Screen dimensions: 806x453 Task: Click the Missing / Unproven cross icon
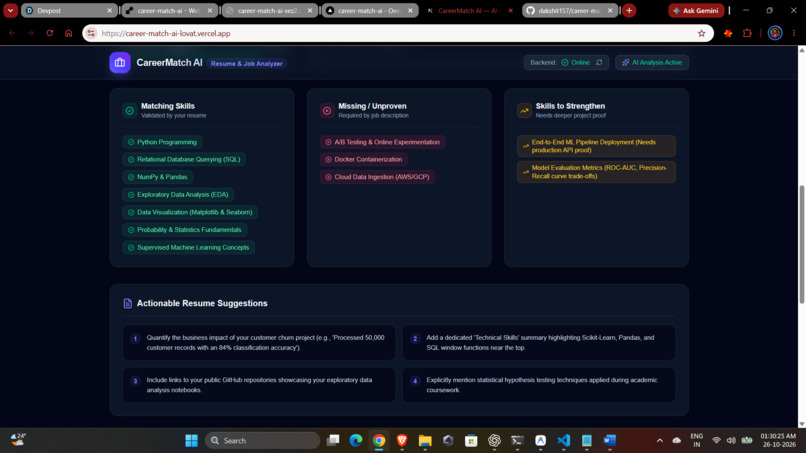(327, 111)
